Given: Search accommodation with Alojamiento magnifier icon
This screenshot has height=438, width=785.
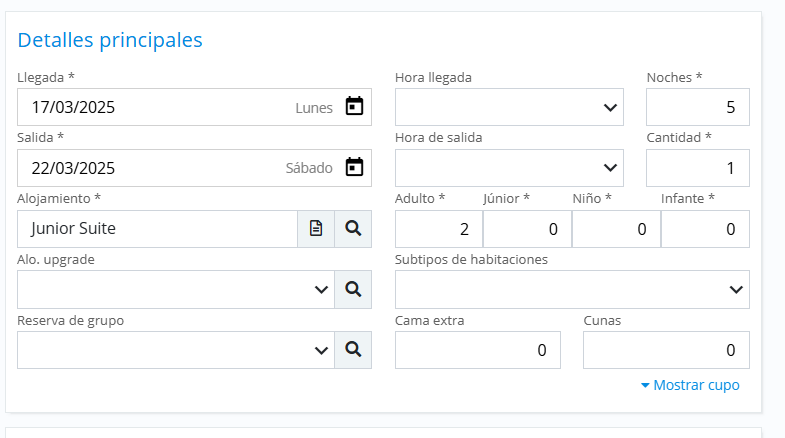Looking at the screenshot, I should coord(353,229).
